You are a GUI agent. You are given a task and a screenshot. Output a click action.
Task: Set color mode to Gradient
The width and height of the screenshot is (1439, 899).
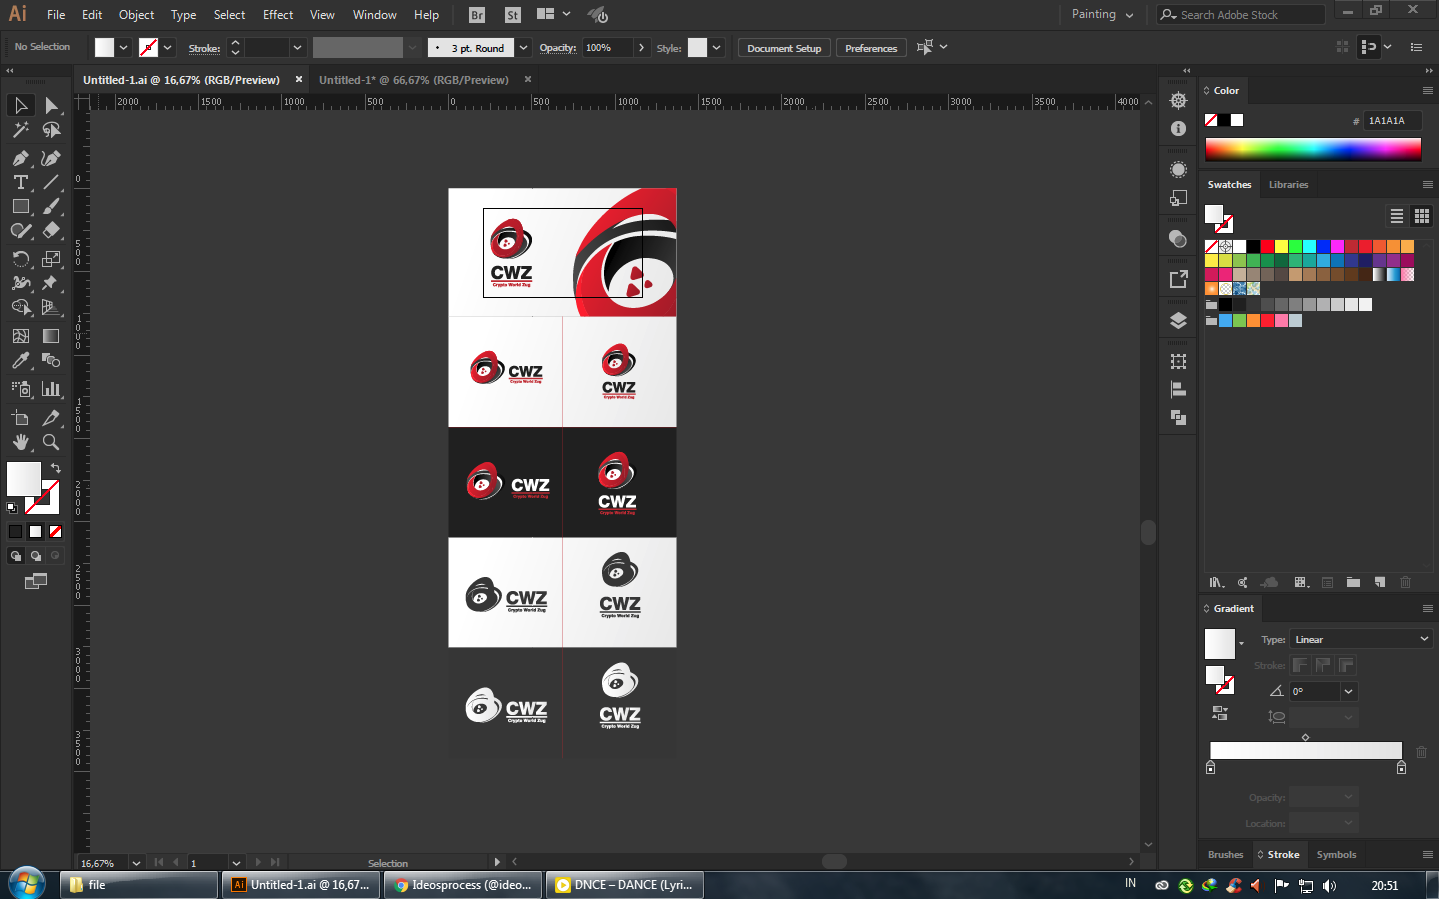tap(35, 531)
